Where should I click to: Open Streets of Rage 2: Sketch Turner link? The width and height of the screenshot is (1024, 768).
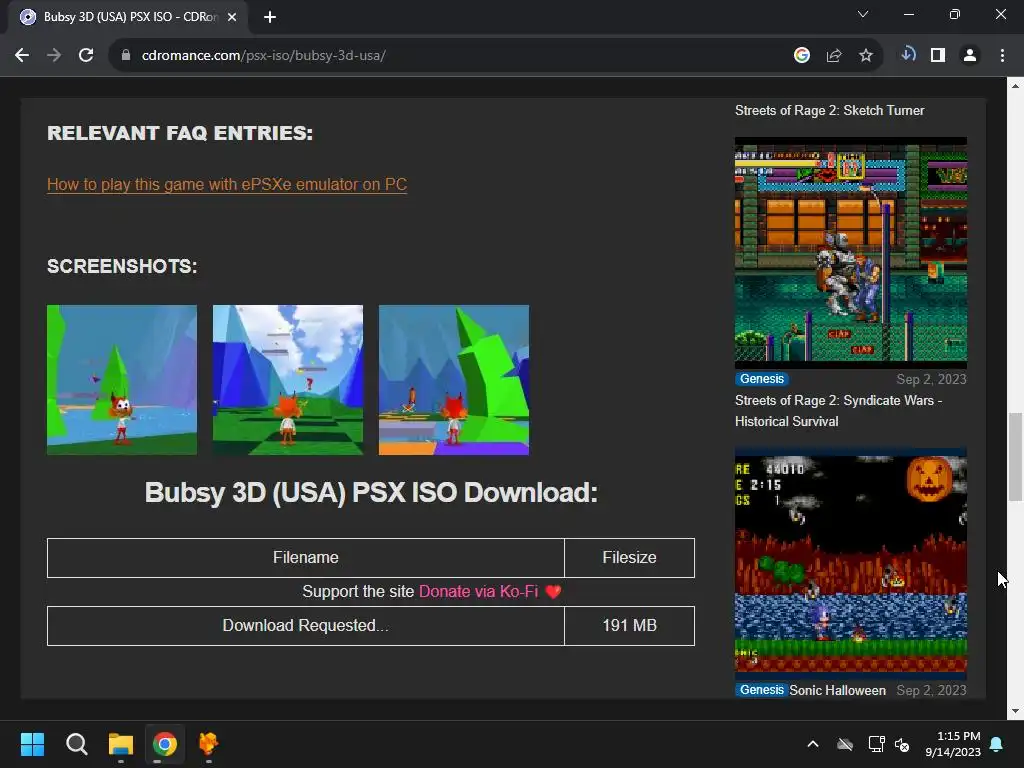tap(829, 110)
